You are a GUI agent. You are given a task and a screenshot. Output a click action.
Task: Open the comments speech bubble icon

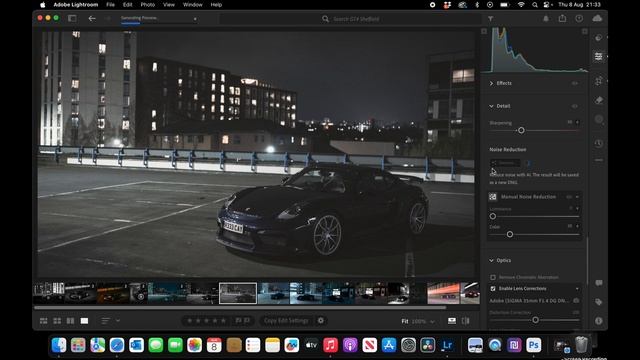click(598, 283)
